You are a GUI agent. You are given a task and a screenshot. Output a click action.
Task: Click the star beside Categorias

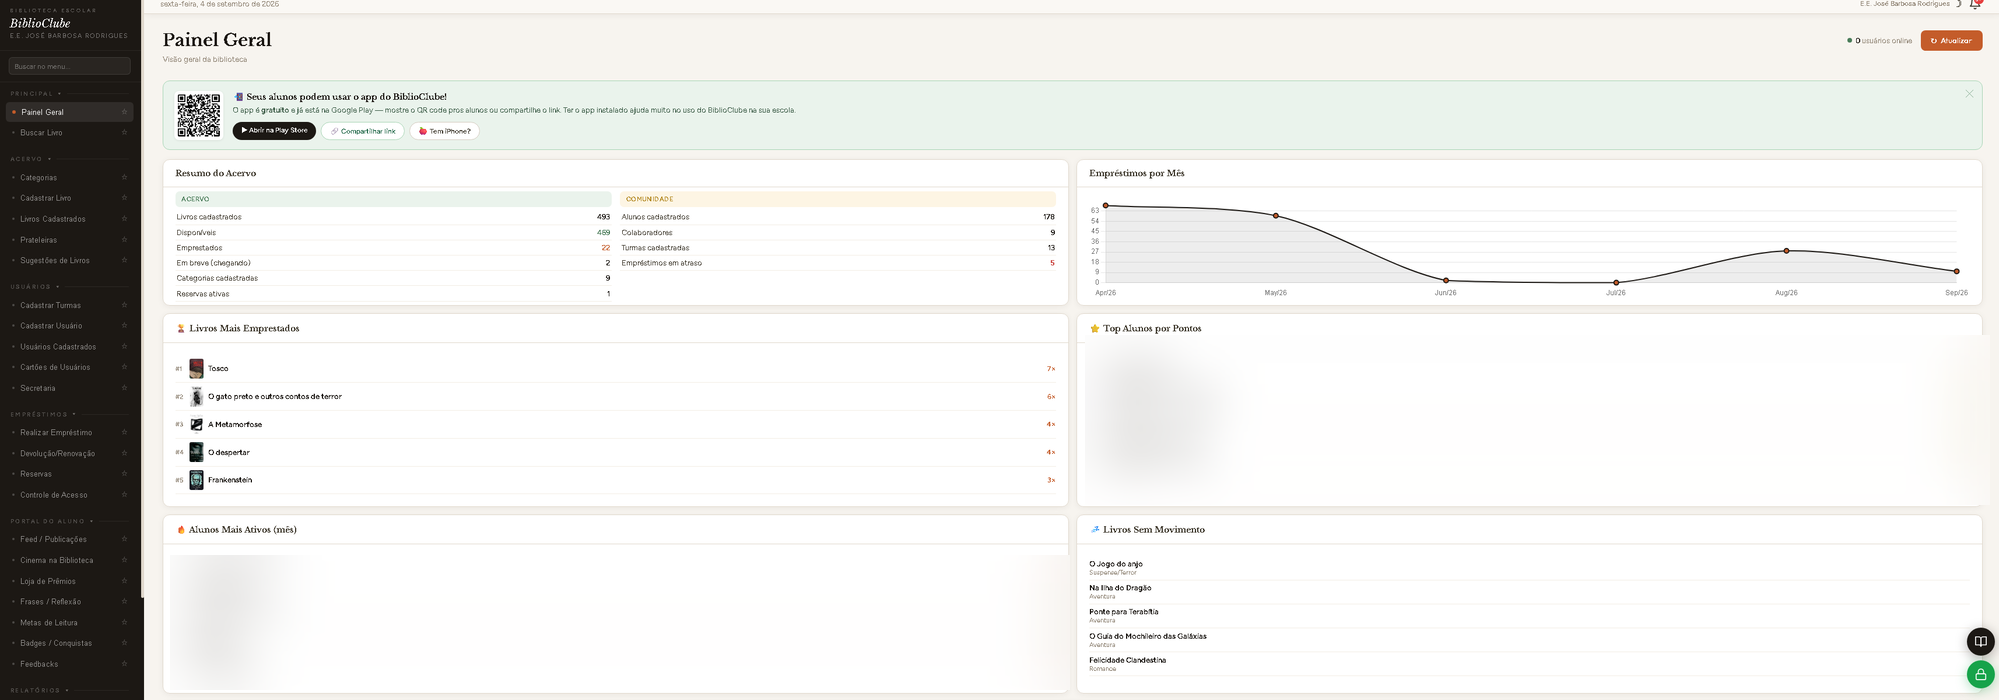(124, 178)
